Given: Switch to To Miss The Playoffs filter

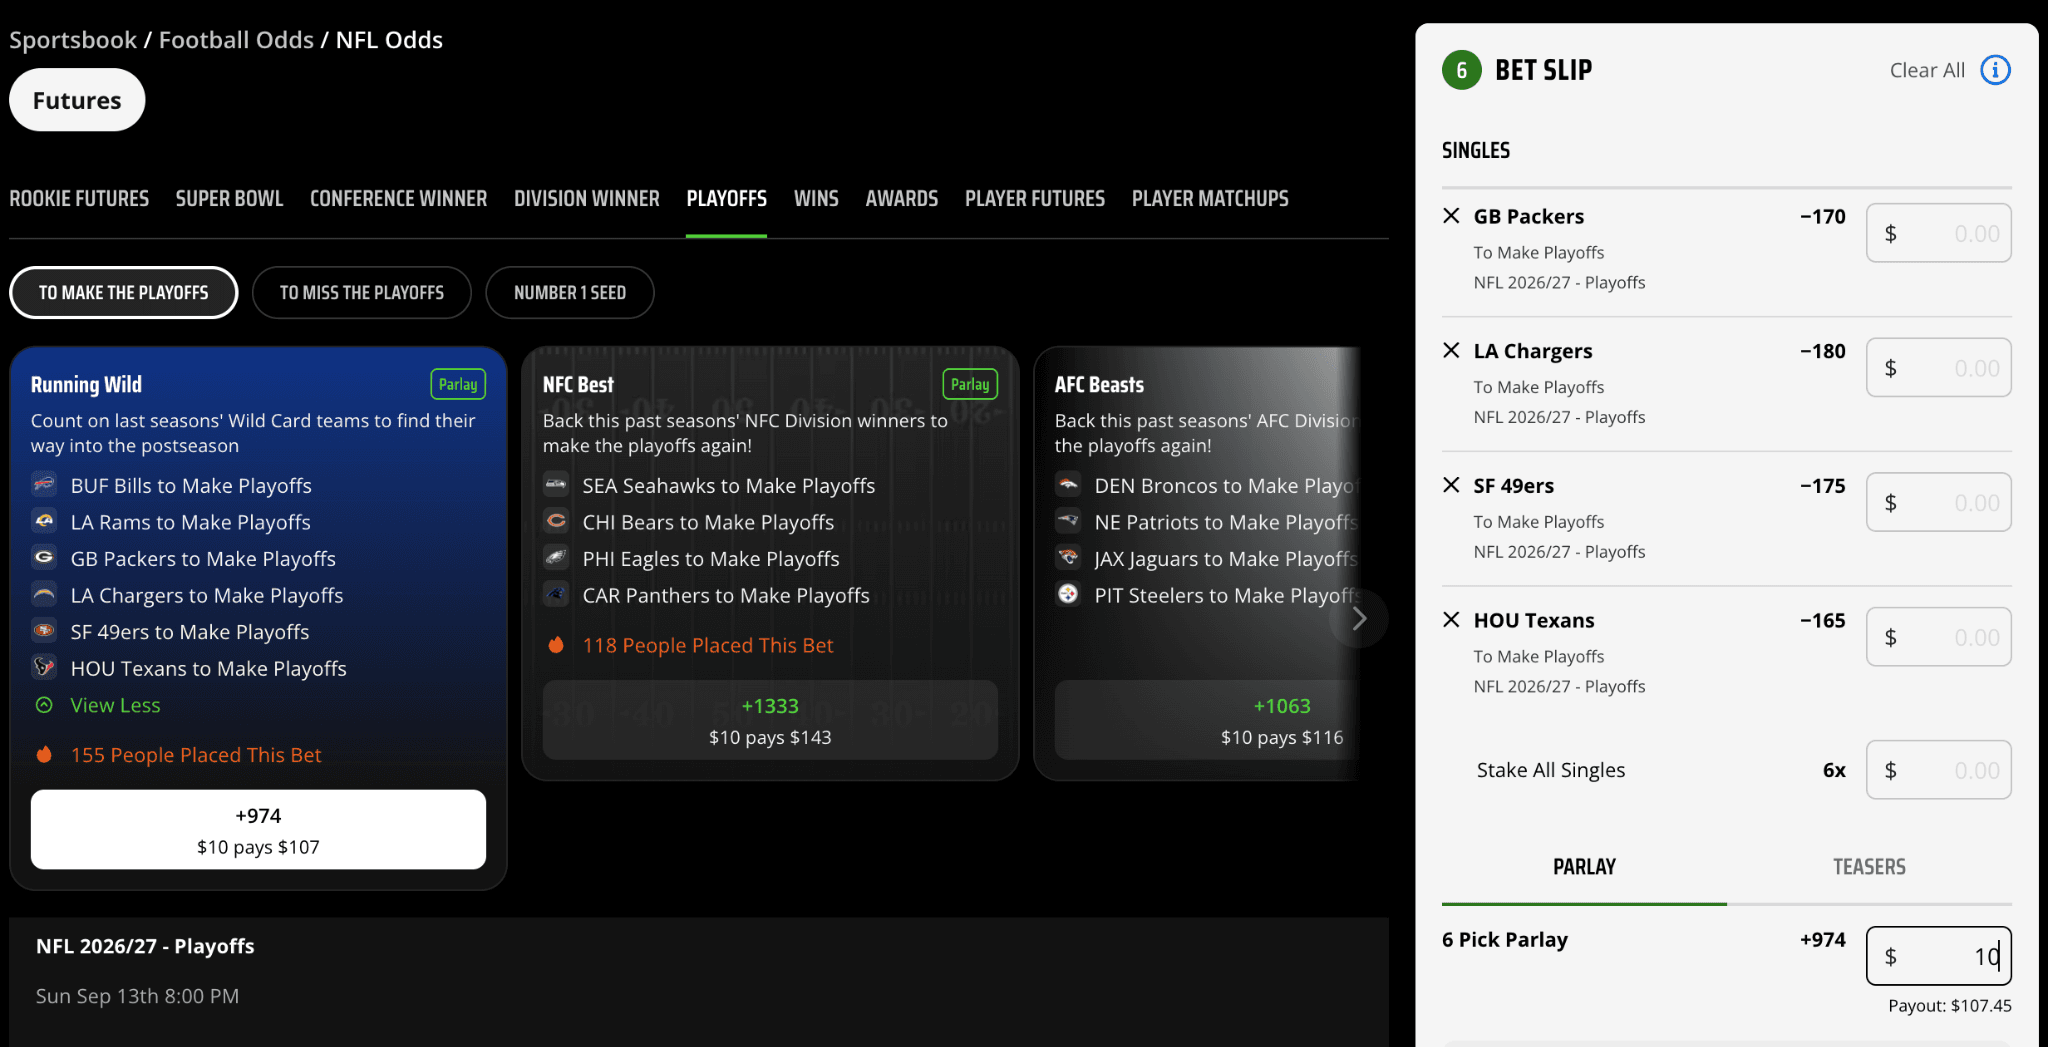Looking at the screenshot, I should pos(361,293).
